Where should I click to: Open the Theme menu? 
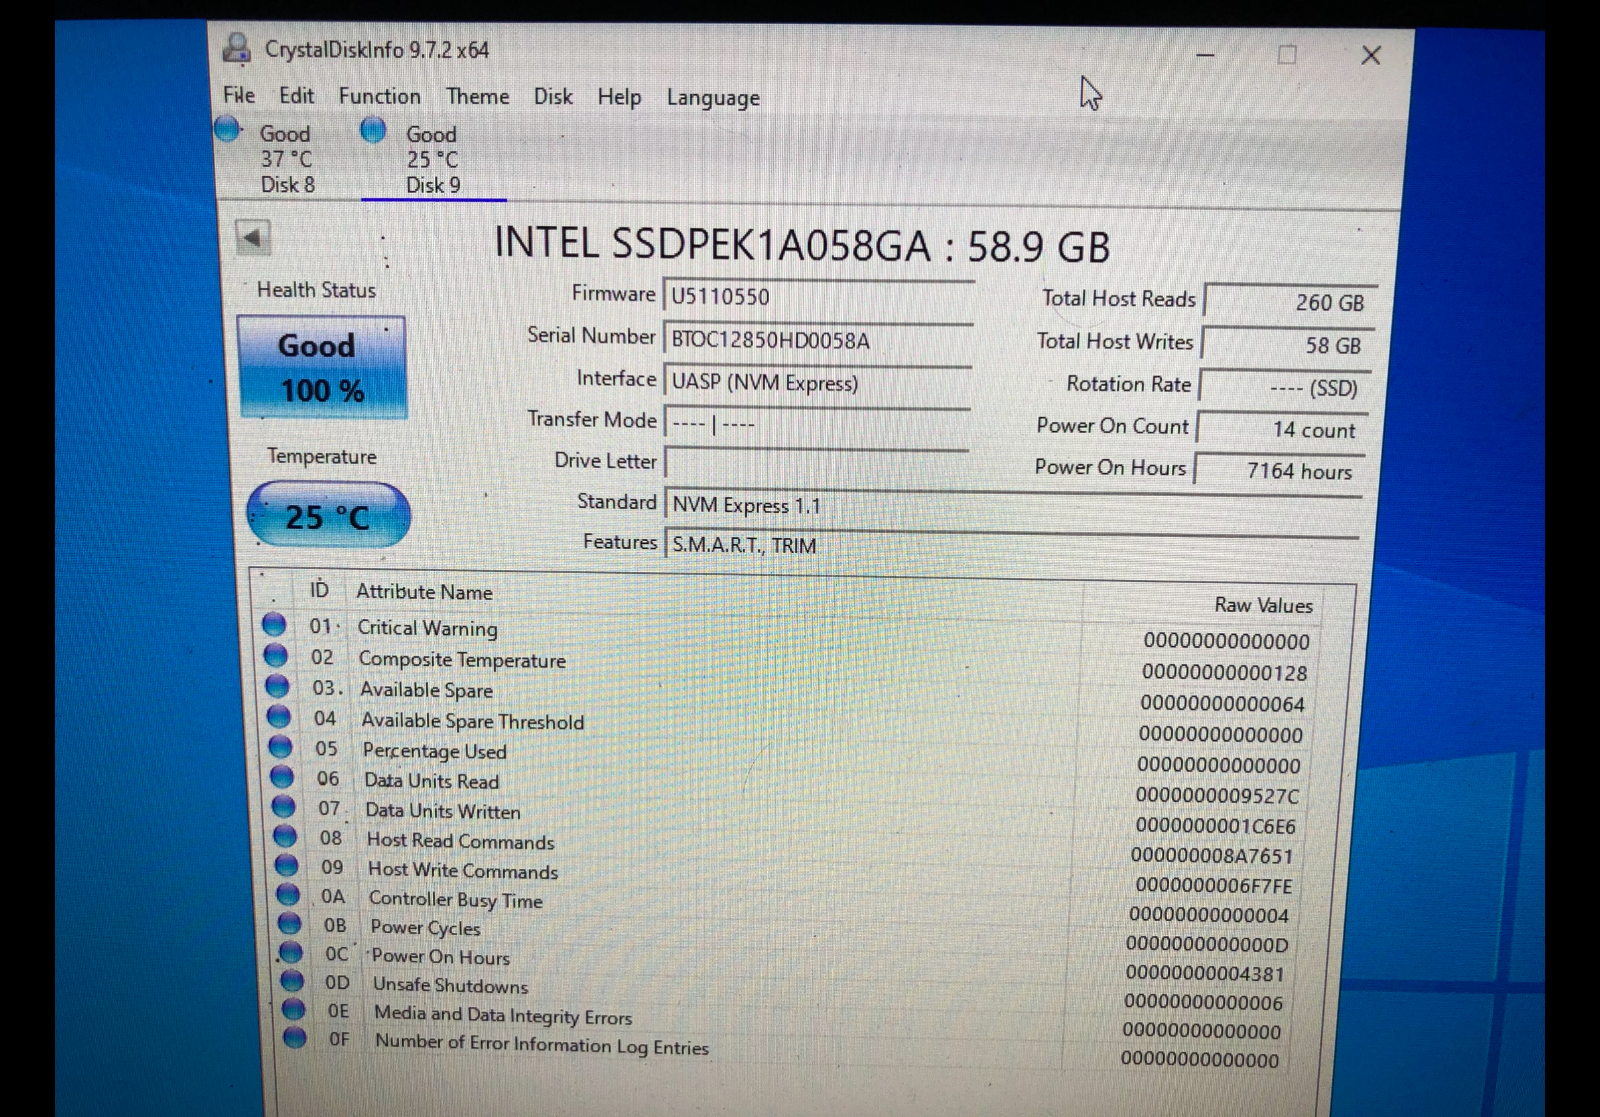point(477,96)
